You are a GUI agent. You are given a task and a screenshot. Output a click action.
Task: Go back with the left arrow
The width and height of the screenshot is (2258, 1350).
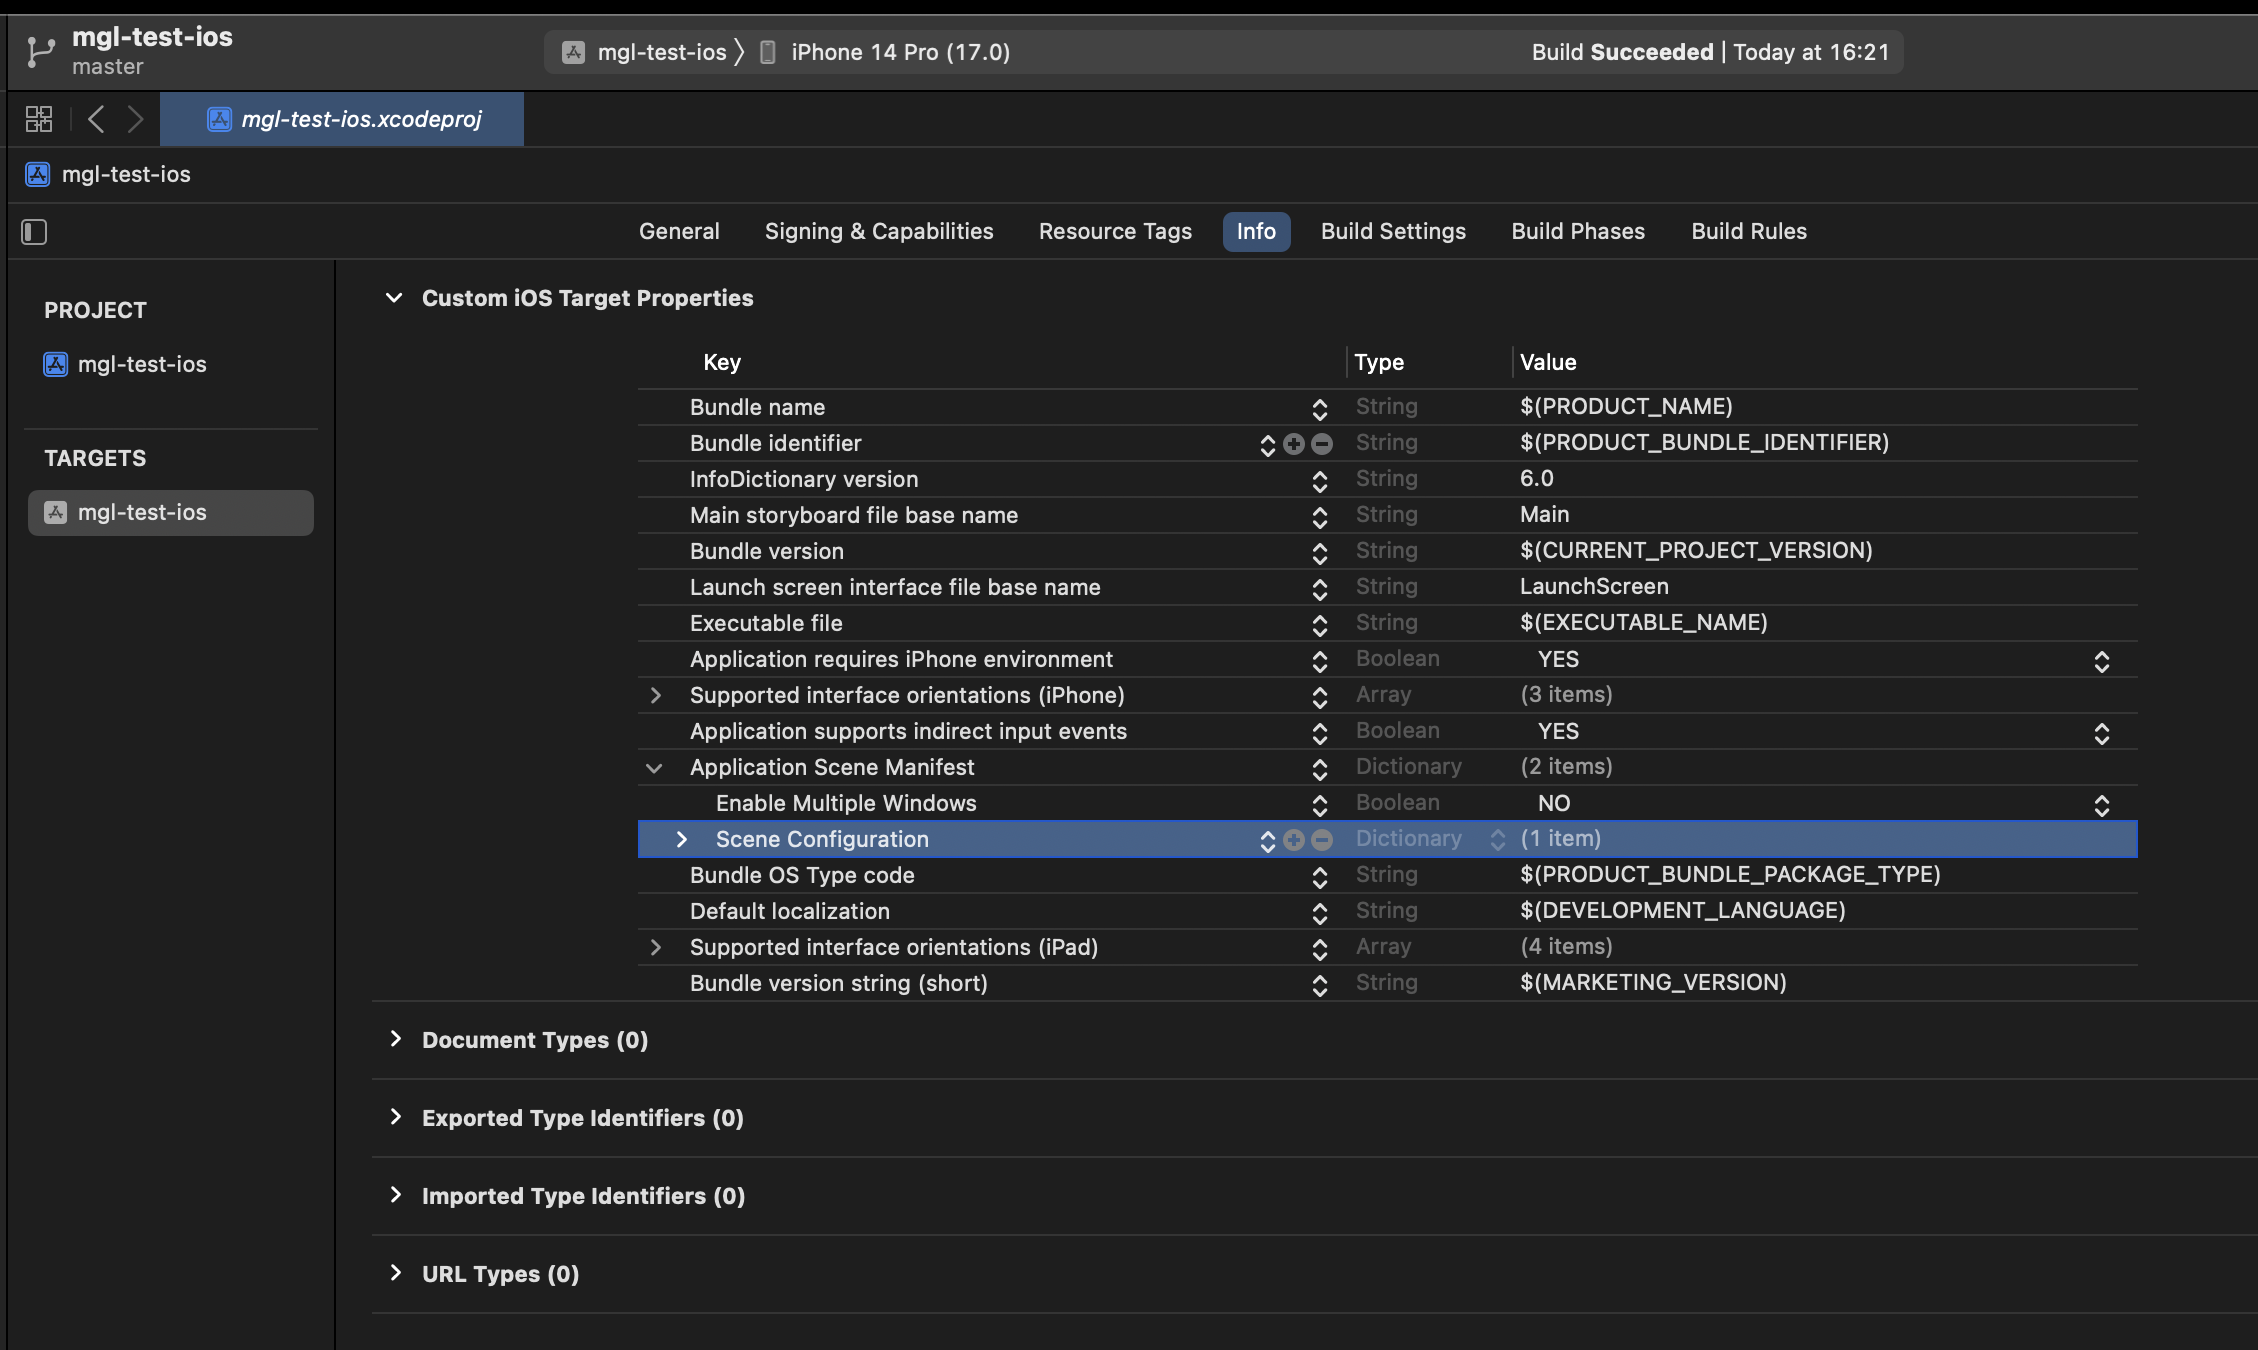pyautogui.click(x=96, y=120)
